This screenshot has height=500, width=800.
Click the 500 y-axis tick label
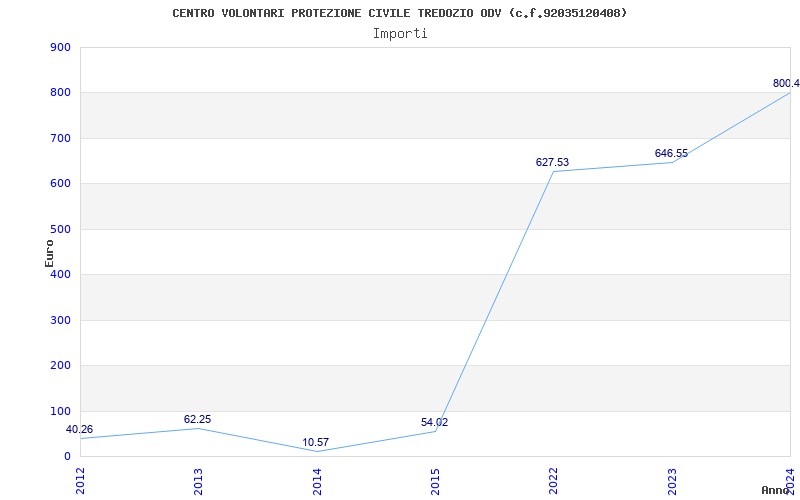click(60, 229)
